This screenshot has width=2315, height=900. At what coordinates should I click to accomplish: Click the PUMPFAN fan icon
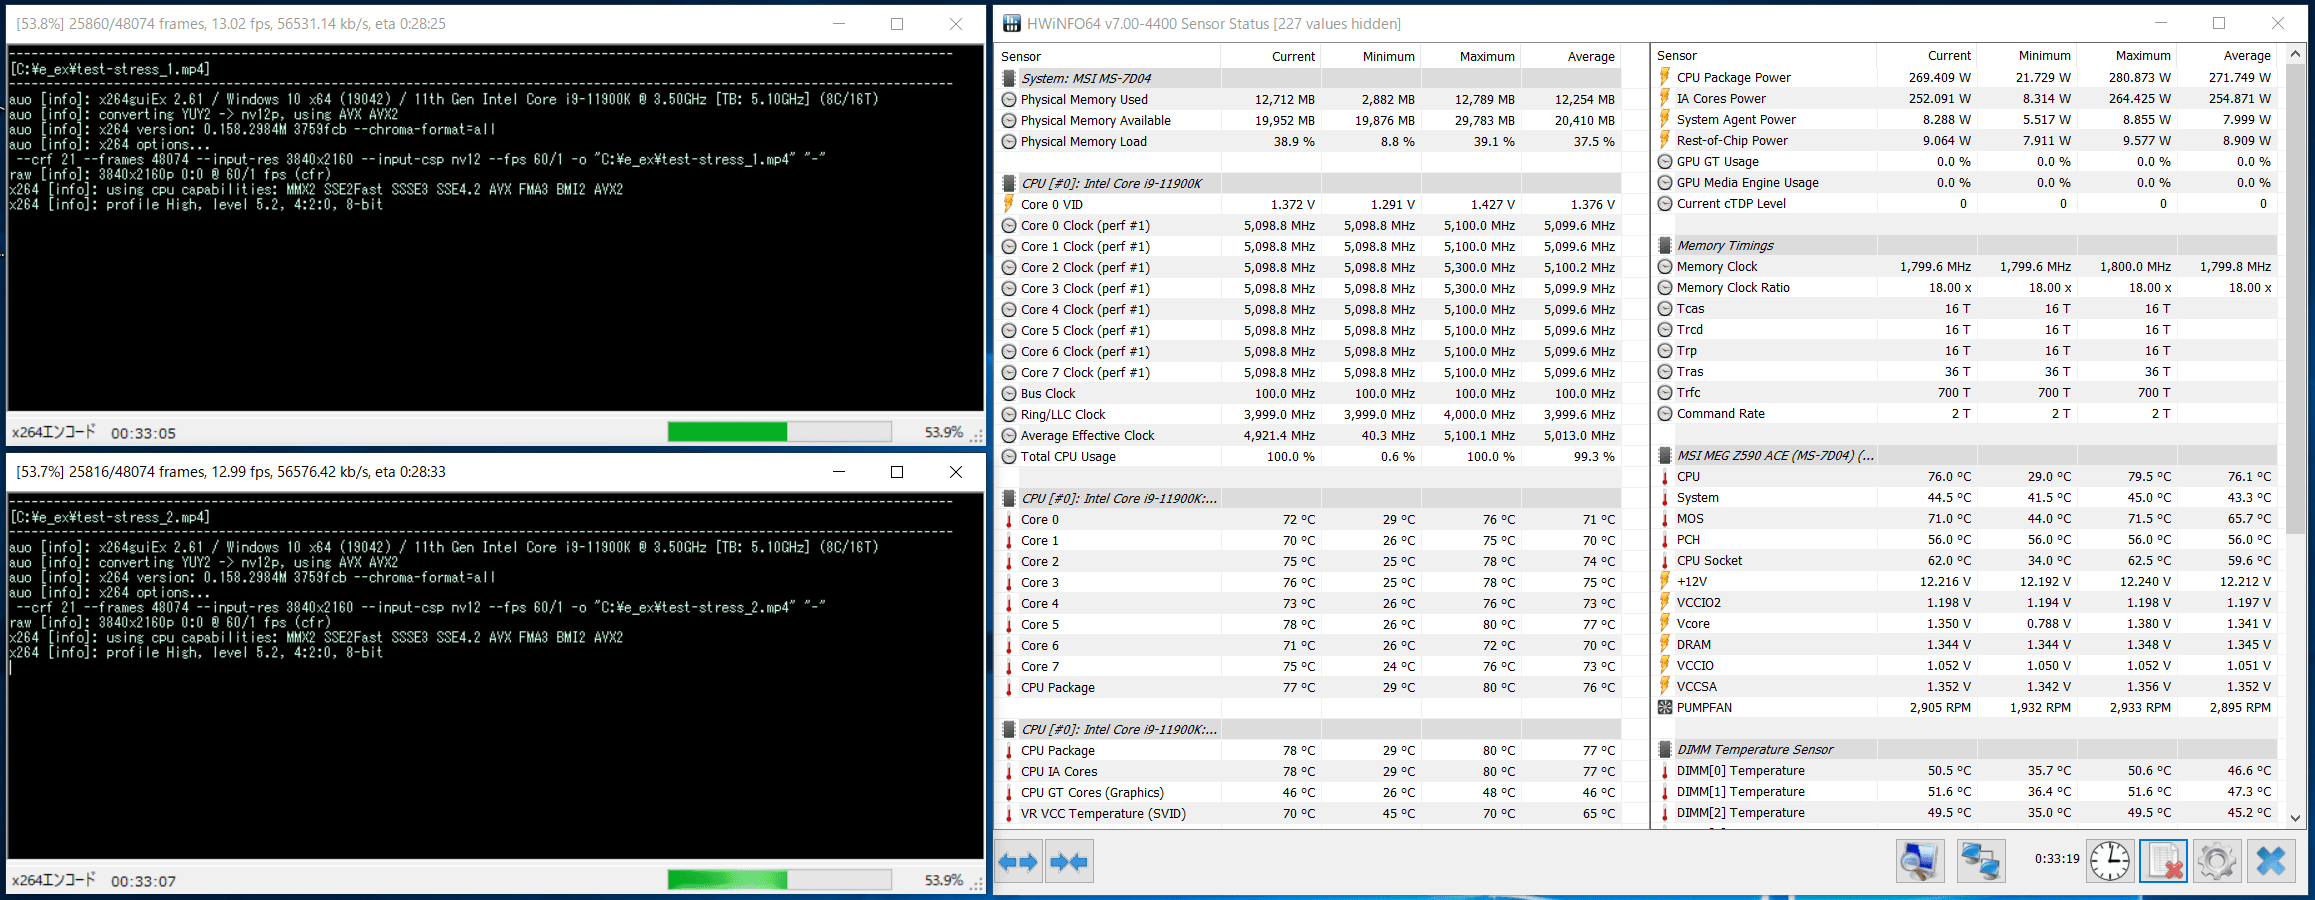click(x=1665, y=707)
